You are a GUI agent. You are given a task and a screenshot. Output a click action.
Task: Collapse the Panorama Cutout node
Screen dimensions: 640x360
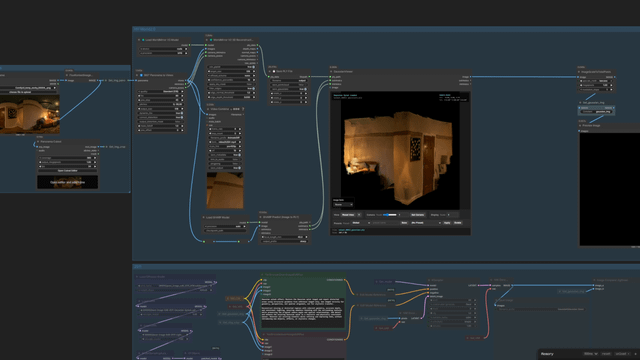38,142
